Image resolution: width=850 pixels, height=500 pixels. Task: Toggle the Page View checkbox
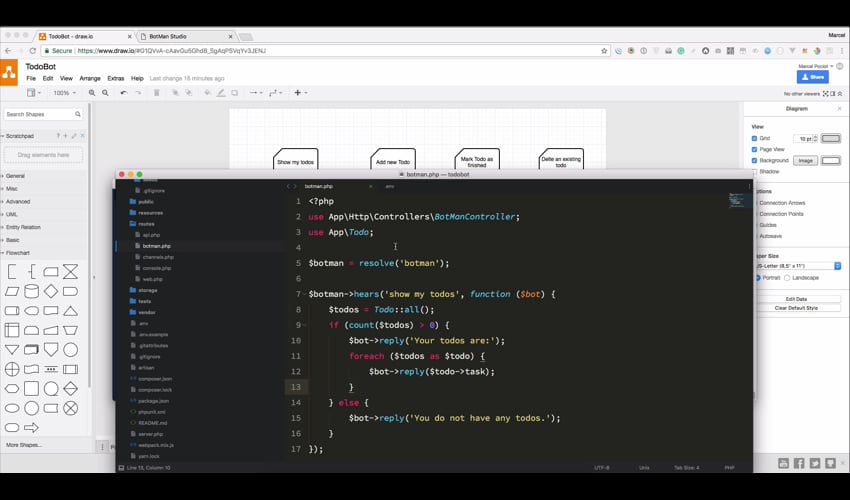click(x=754, y=149)
